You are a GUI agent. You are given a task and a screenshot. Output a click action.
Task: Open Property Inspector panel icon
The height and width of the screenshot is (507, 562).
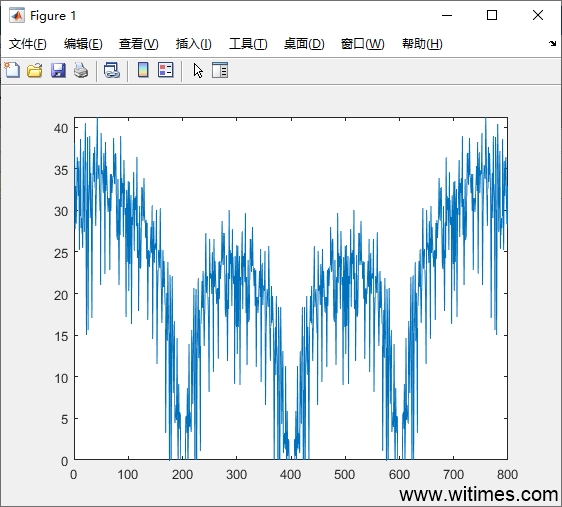220,70
